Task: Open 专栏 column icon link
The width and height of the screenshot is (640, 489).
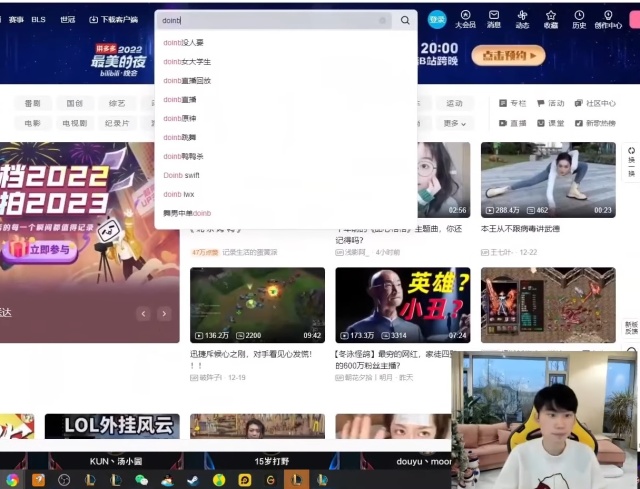Action: 513,103
